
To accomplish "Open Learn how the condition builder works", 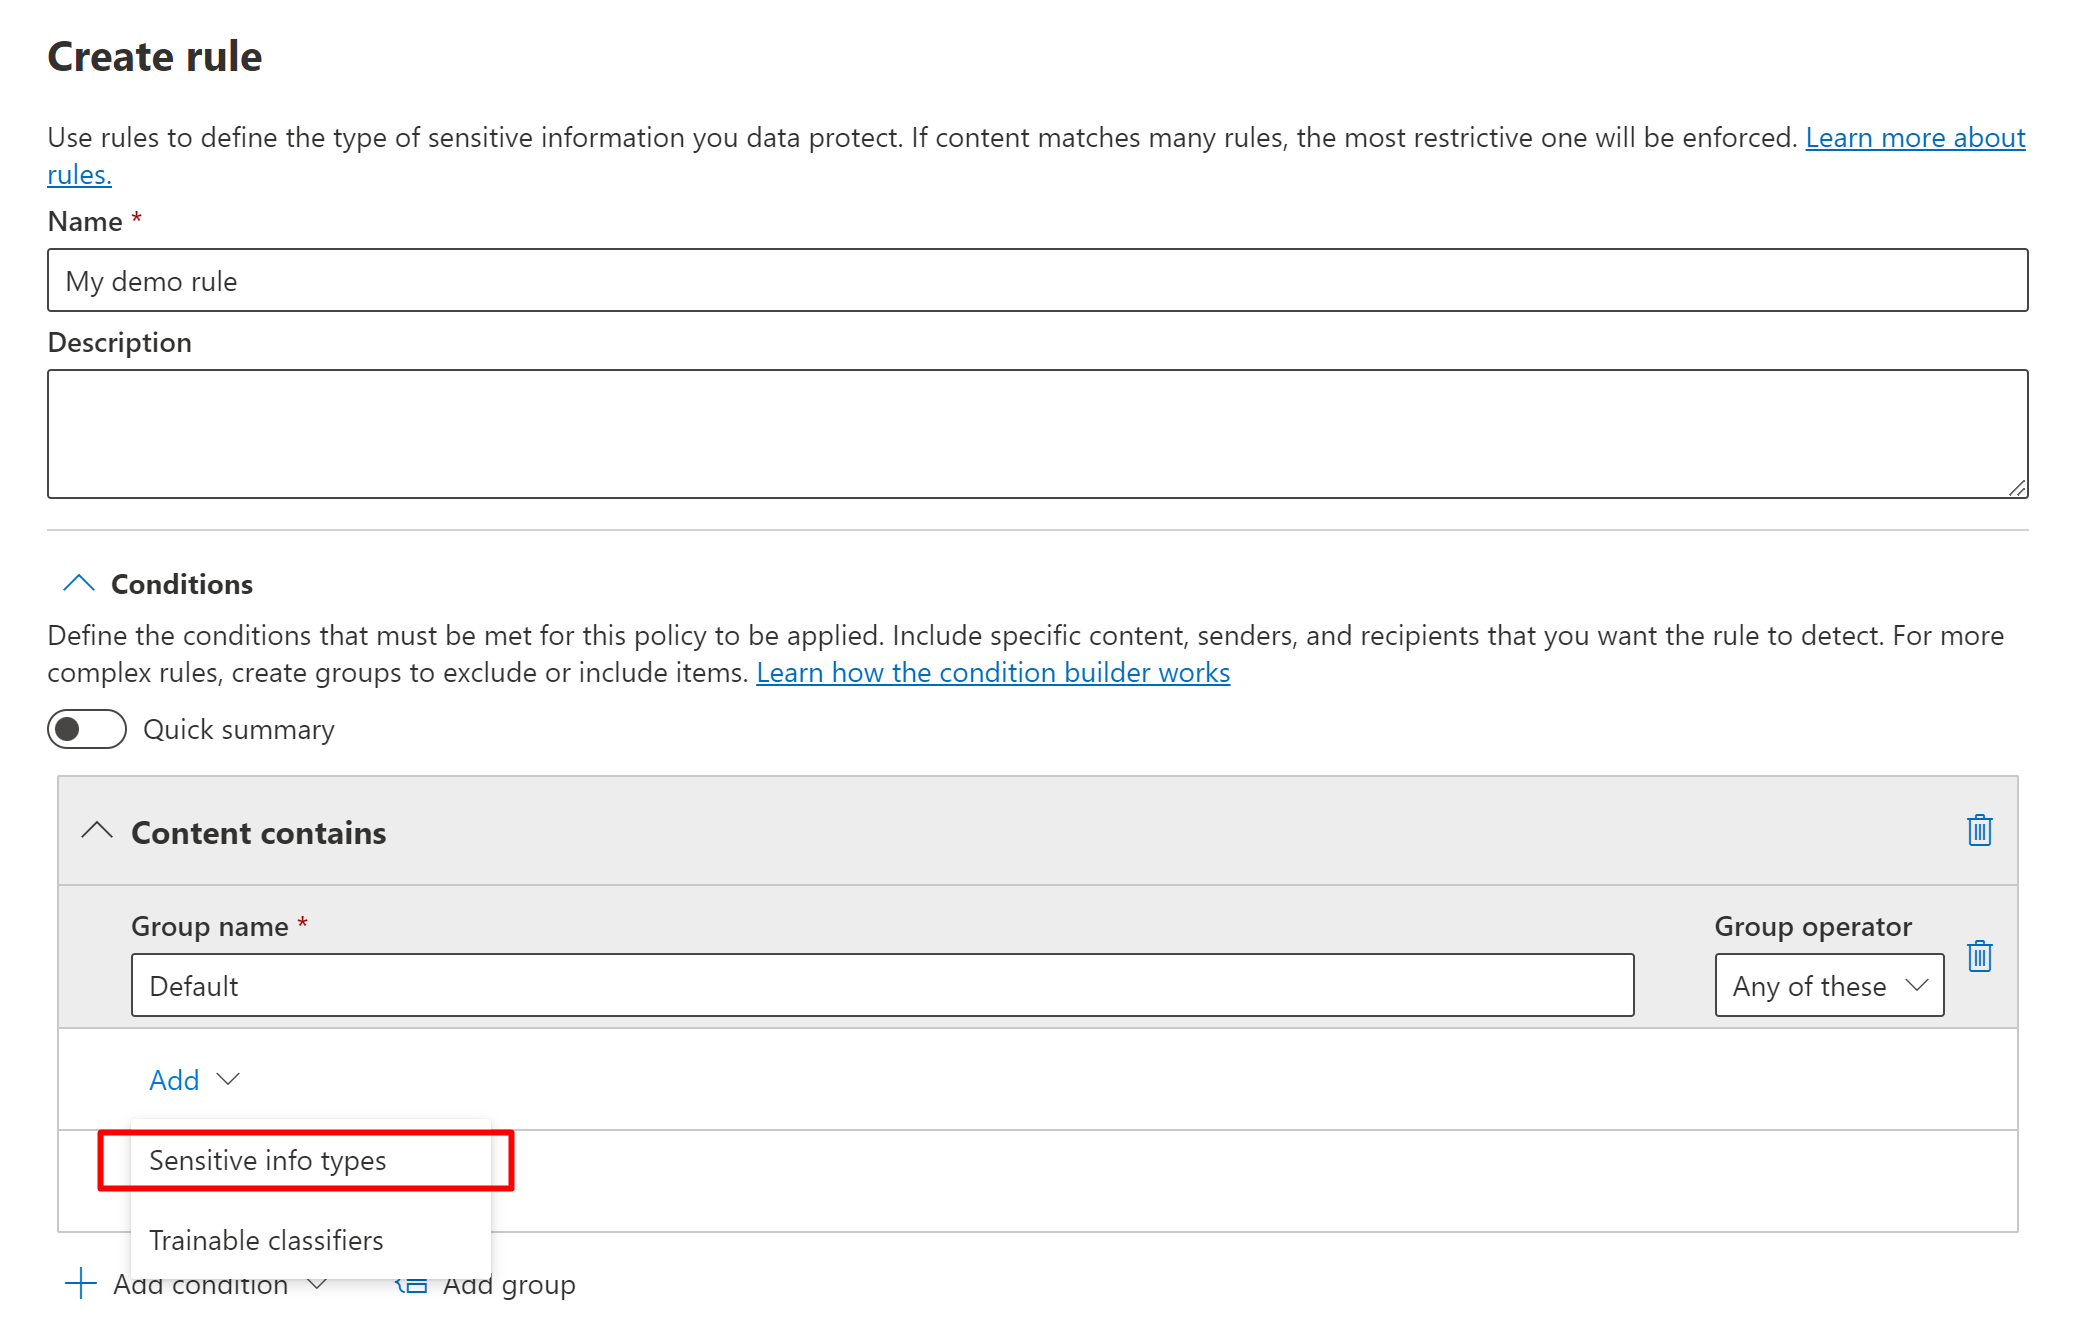I will tap(992, 672).
